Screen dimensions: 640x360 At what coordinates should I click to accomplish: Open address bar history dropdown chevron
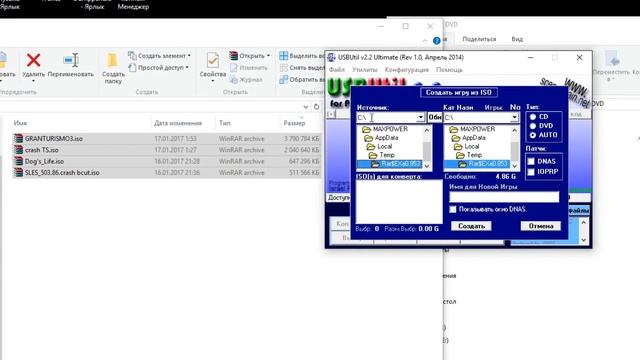(x=306, y=107)
